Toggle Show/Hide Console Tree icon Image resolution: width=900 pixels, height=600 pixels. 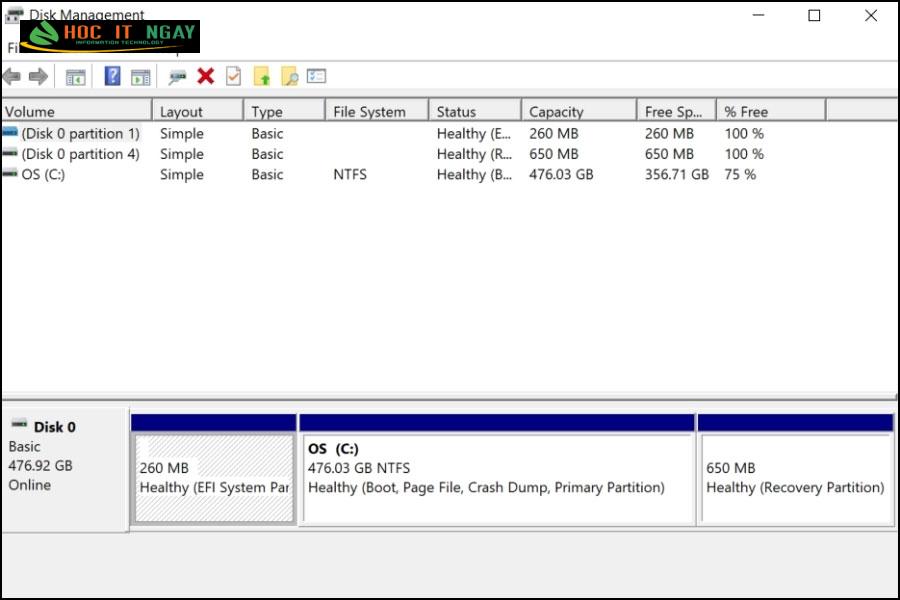[x=76, y=77]
